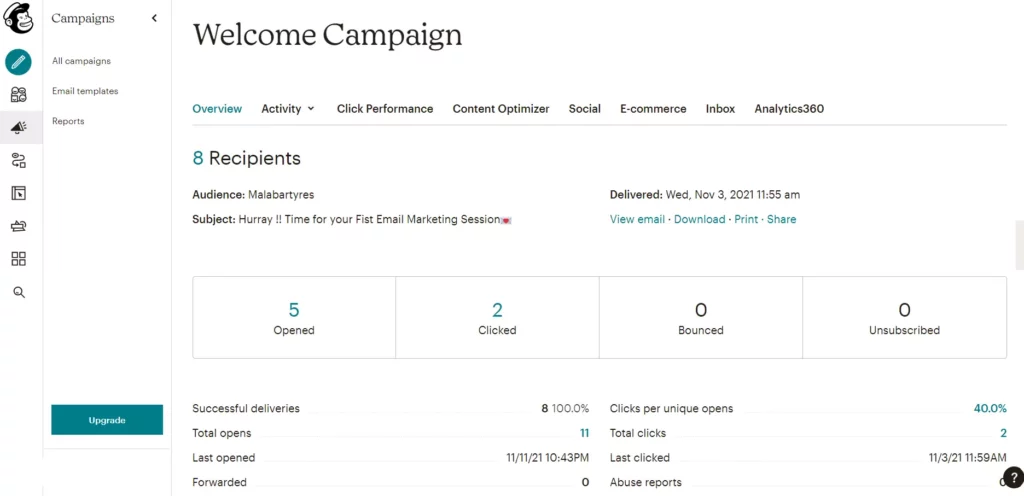Open the help question mark button

[x=1011, y=477]
